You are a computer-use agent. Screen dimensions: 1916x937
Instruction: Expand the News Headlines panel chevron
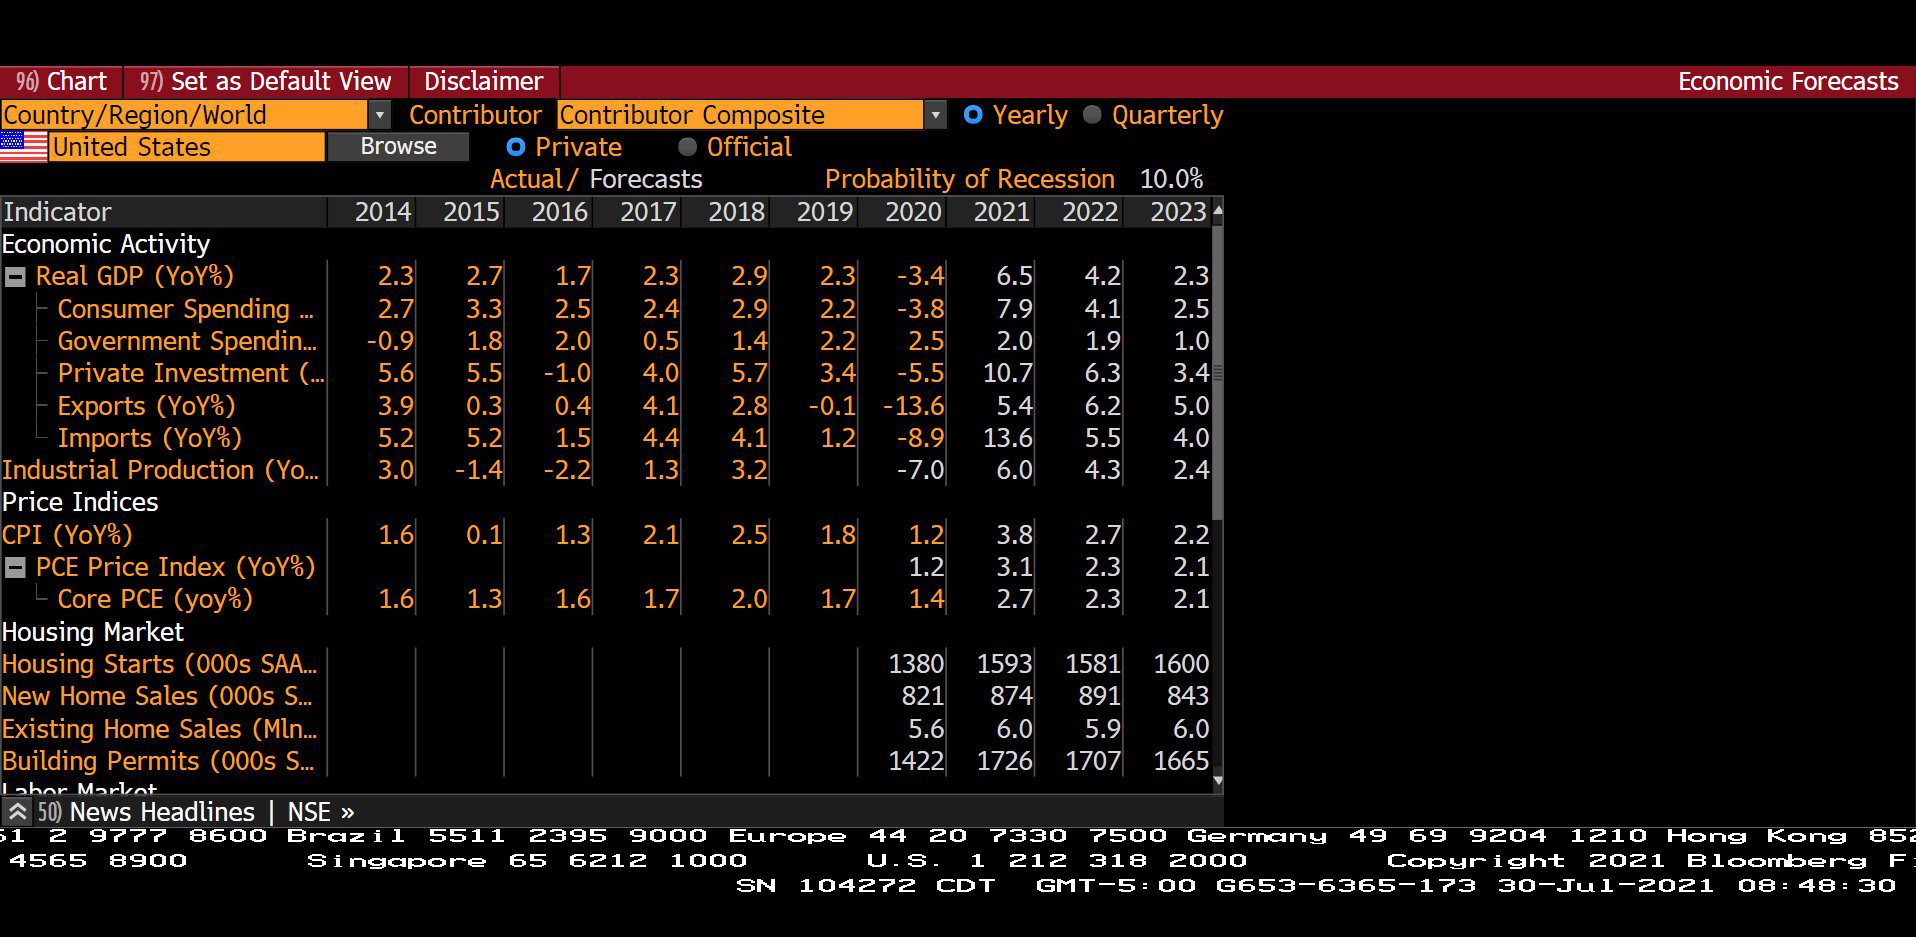[17, 811]
